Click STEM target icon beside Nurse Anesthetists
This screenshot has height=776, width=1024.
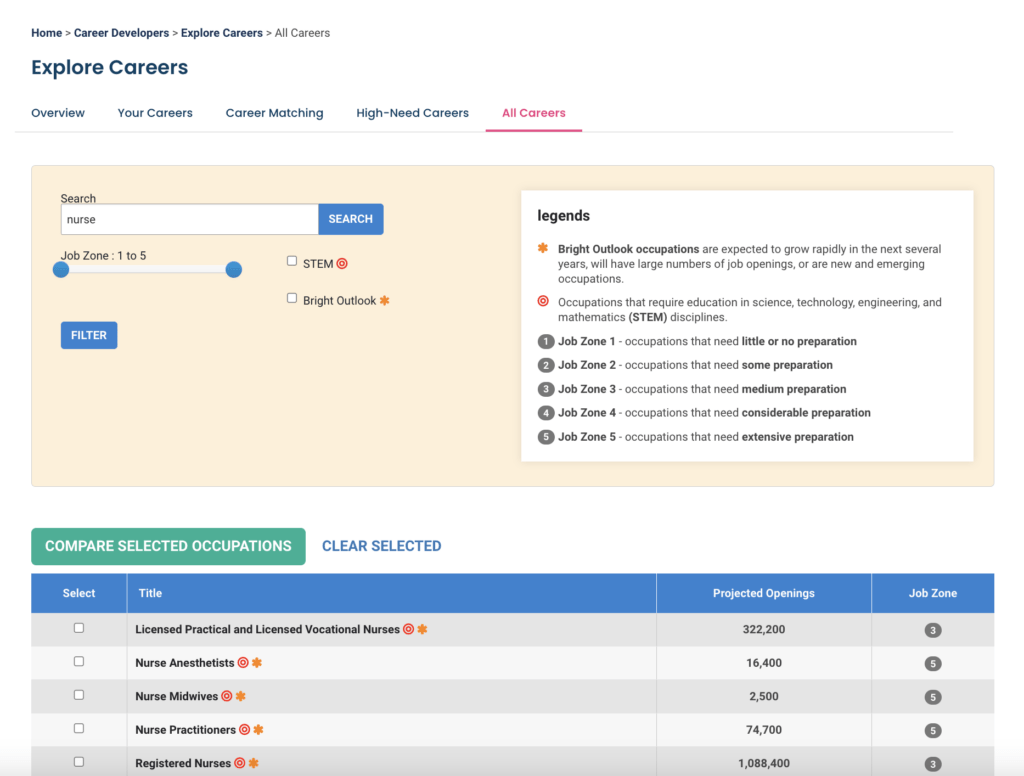243,663
